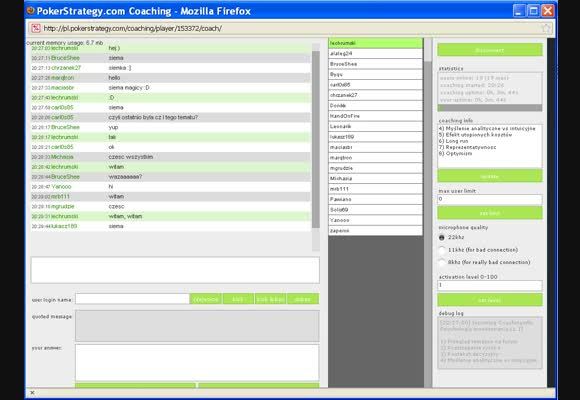This screenshot has width=580, height=400.
Task: Click the '5) Efekt utopionych kosztów' line in coaching info
Action: click(x=475, y=135)
